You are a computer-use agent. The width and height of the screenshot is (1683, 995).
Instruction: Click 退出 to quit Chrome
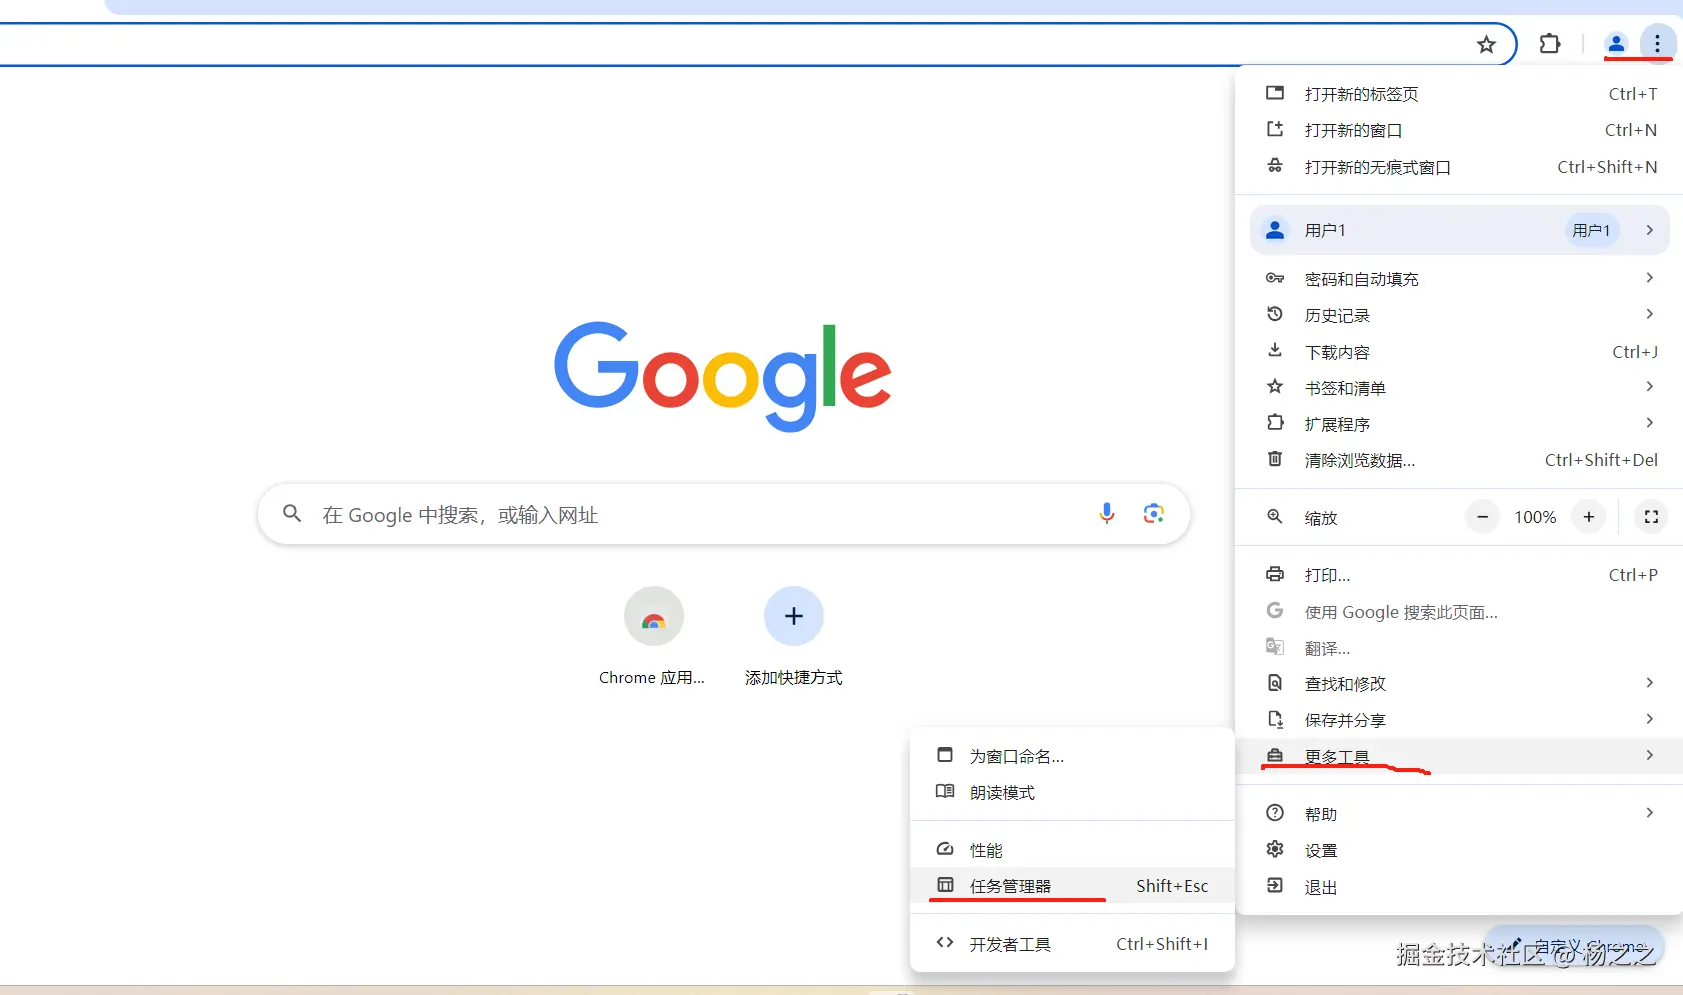pos(1321,886)
